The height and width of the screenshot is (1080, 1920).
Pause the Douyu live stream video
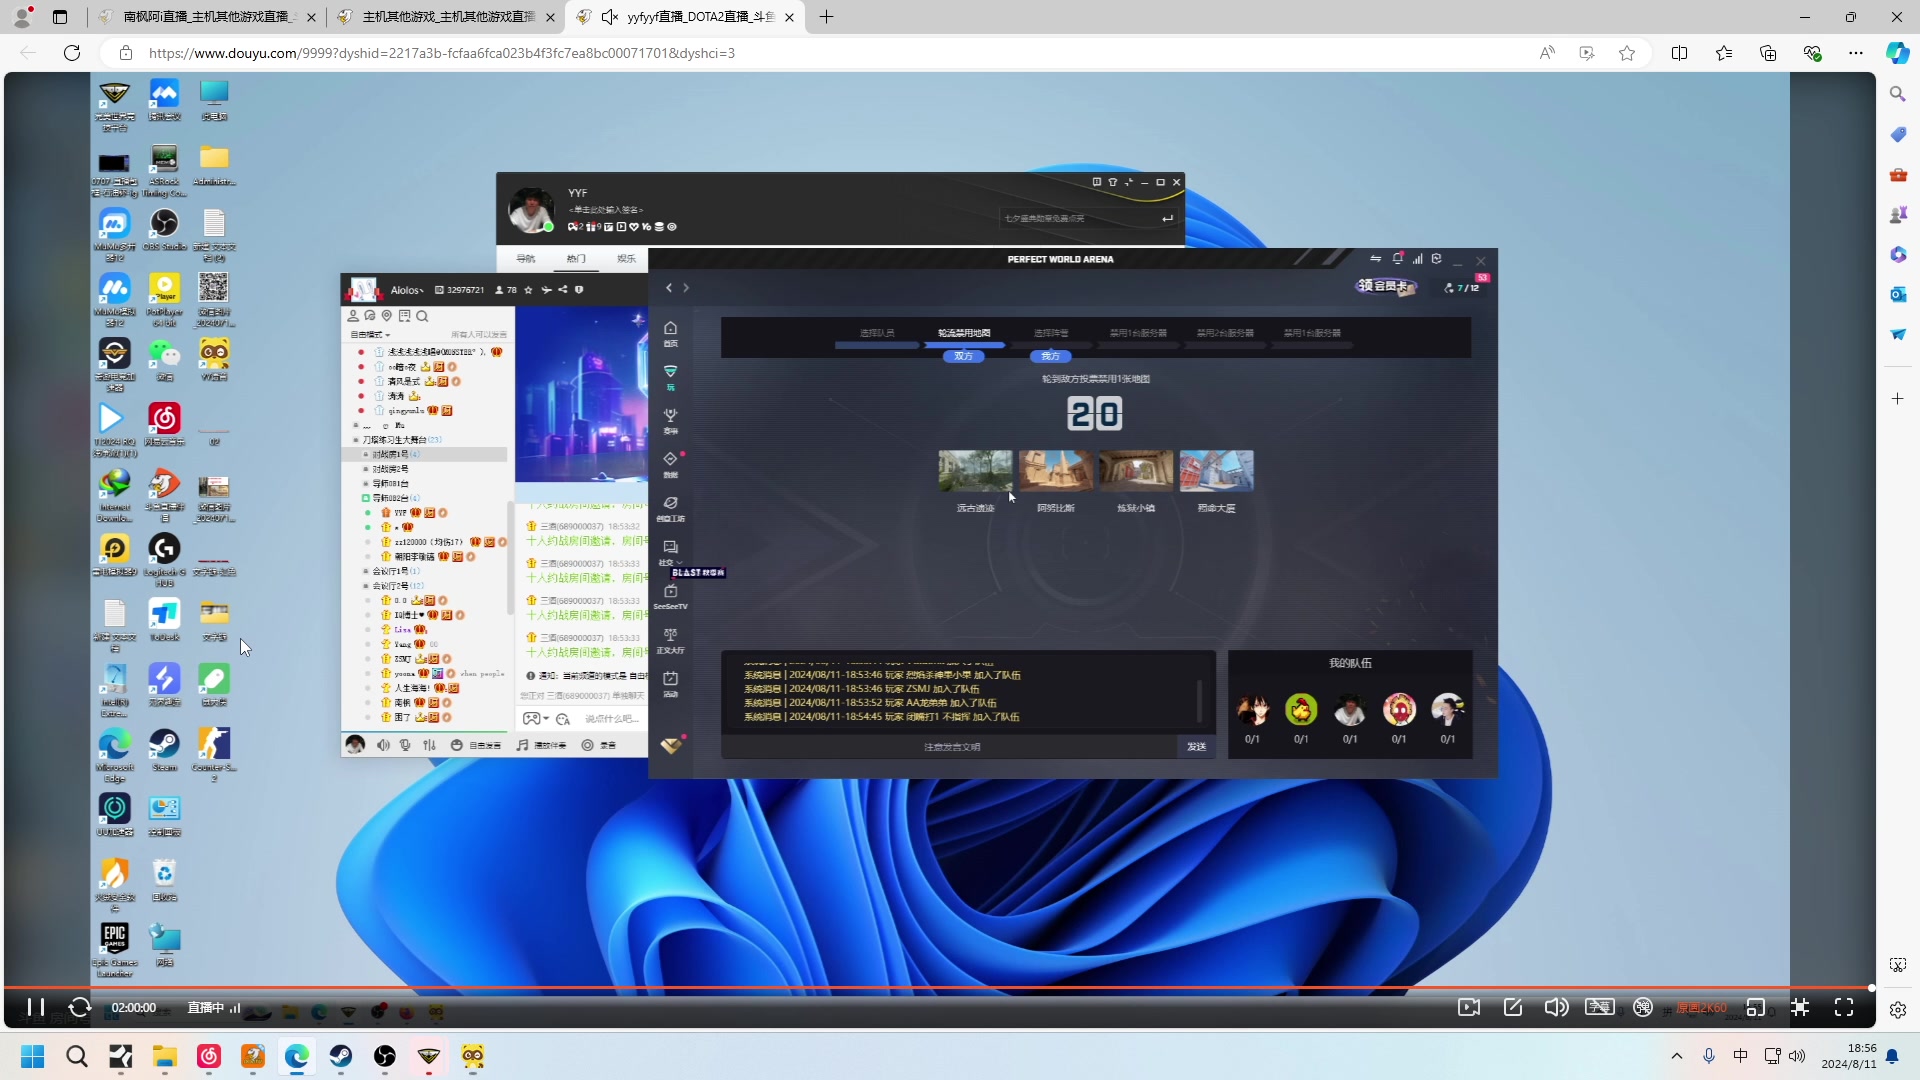tap(35, 1007)
